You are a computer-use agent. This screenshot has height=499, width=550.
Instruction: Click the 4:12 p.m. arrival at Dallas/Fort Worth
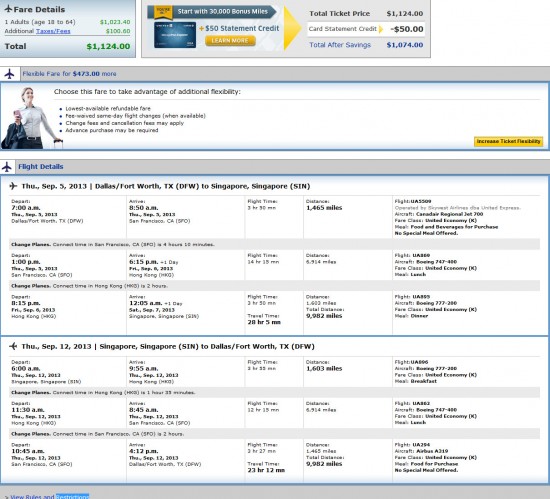pyautogui.click(x=143, y=451)
